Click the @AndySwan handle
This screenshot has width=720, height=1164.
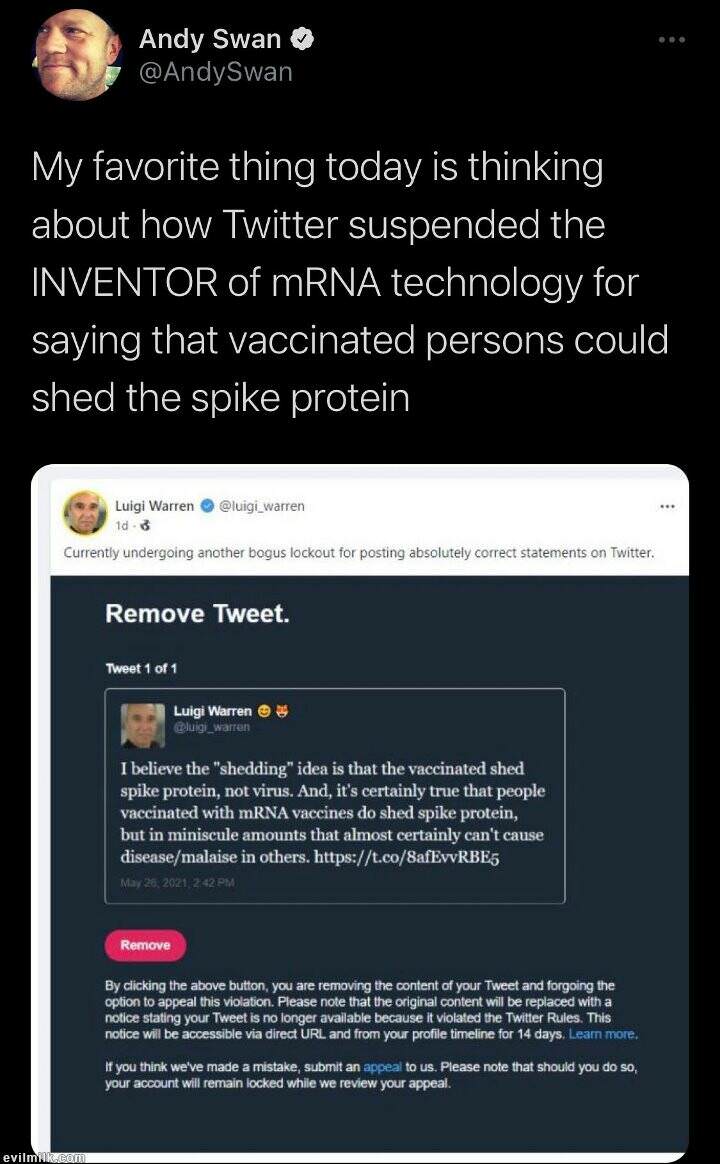pyautogui.click(x=216, y=72)
